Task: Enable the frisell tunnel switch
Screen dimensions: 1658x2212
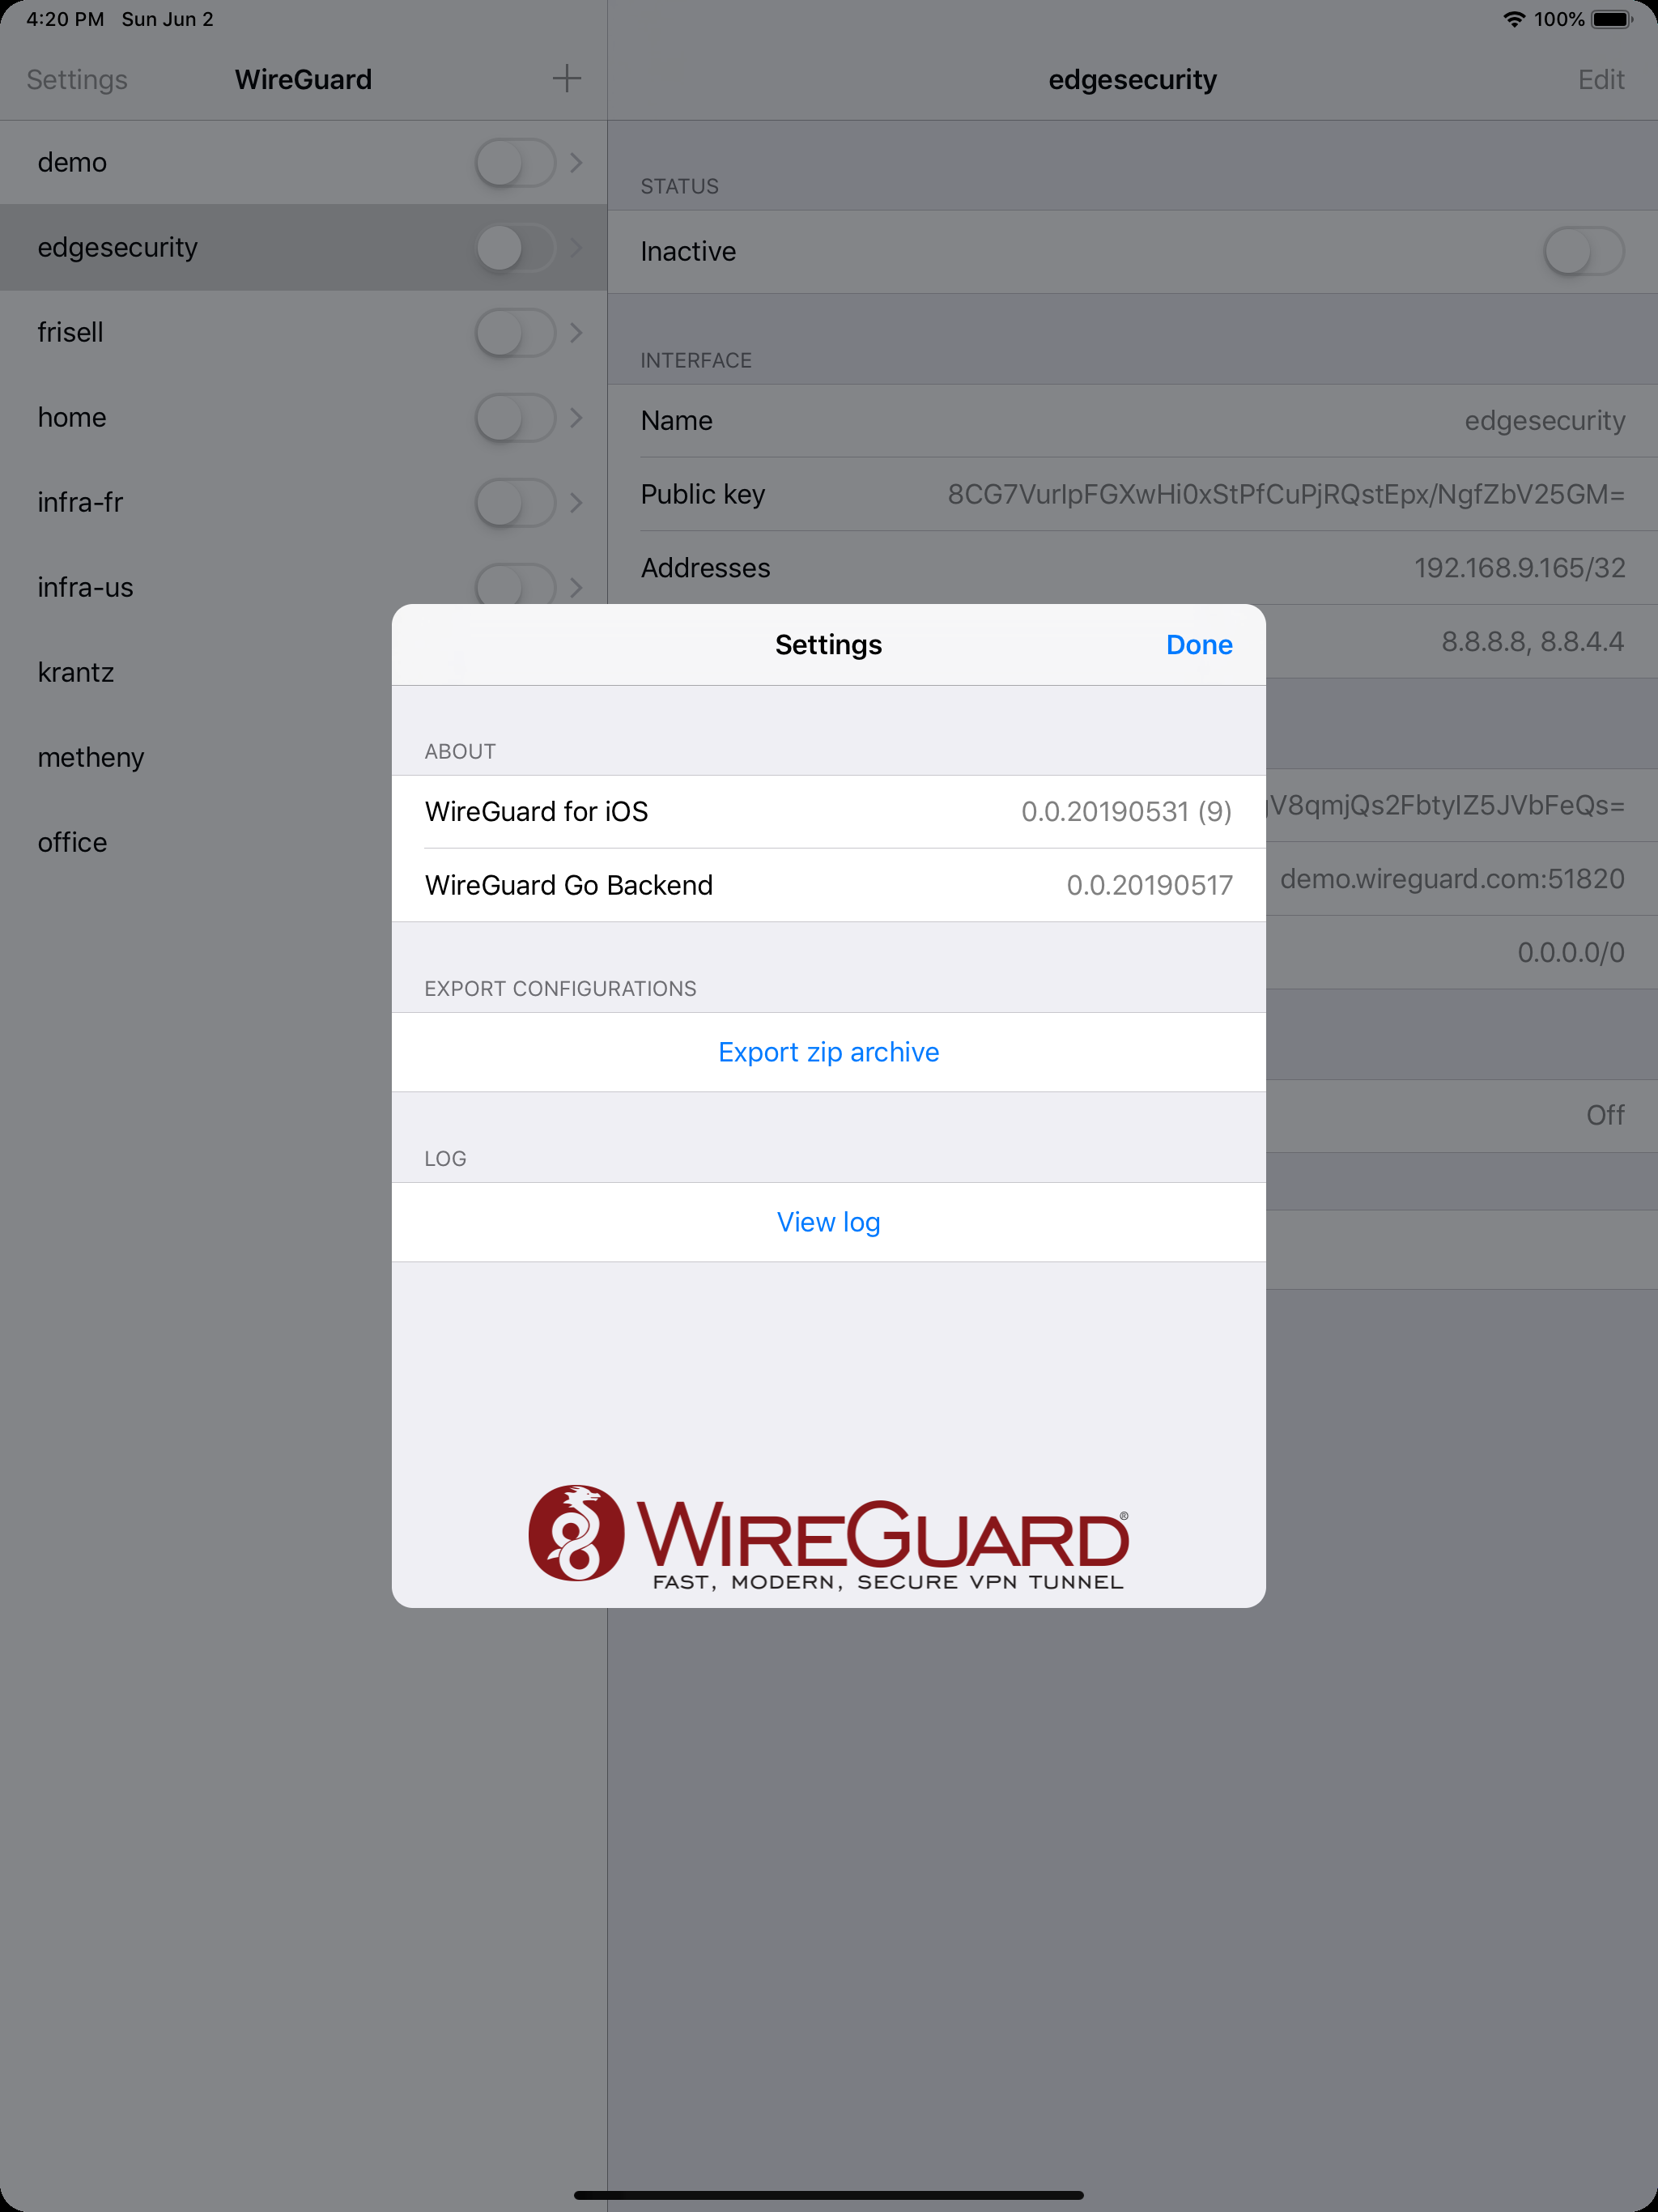Action: coord(515,333)
